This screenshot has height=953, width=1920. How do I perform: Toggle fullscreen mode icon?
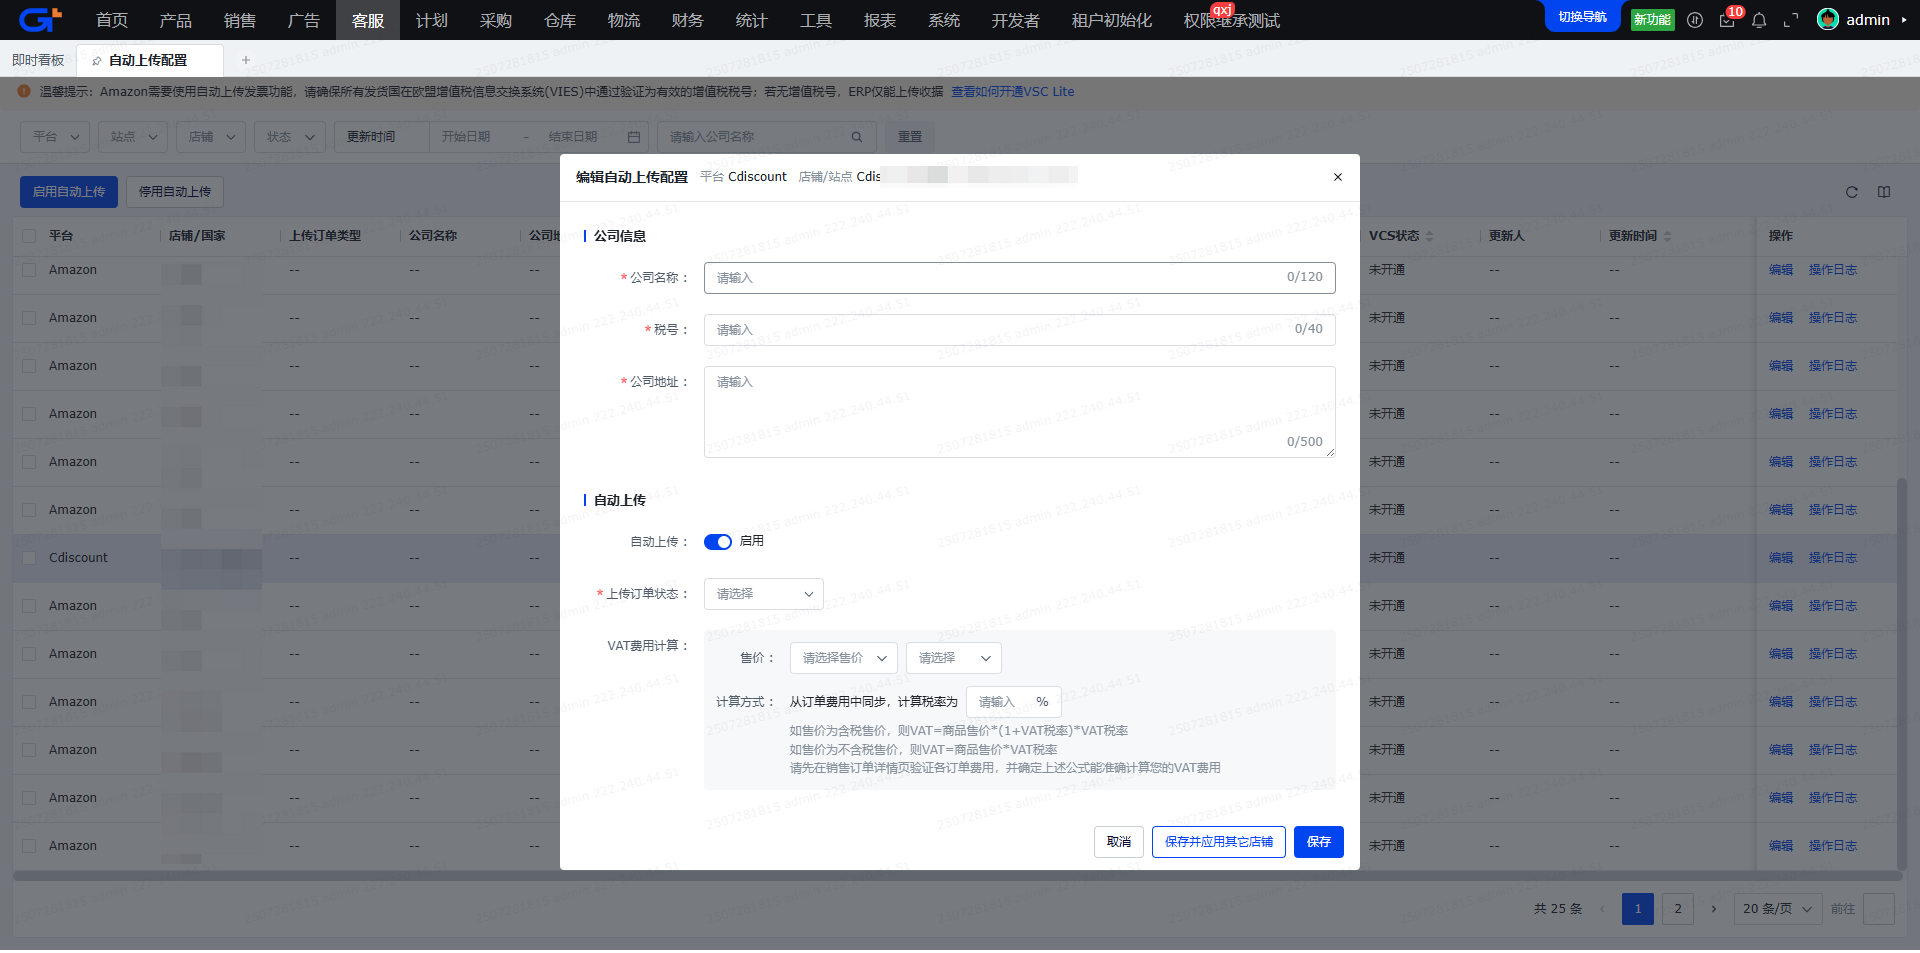pyautogui.click(x=1791, y=20)
